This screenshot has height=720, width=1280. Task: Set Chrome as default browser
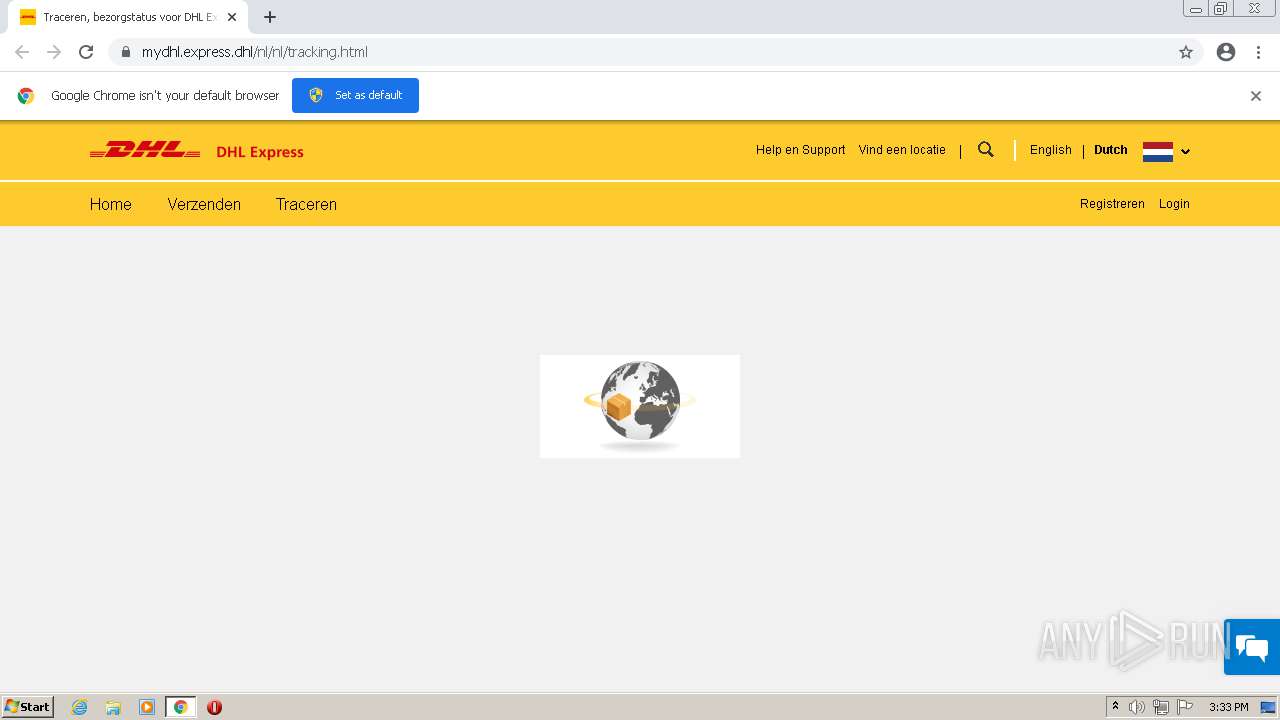click(355, 95)
